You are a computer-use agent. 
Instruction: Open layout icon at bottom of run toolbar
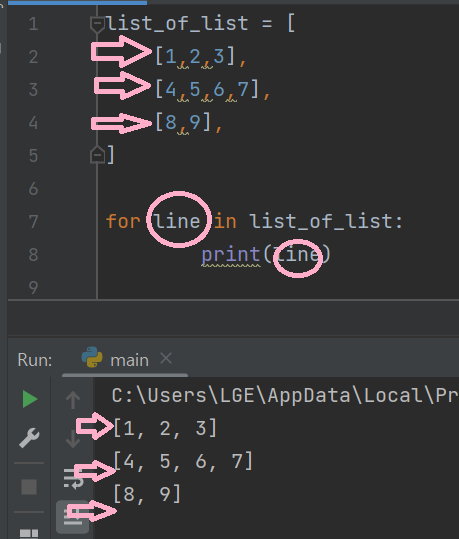(x=29, y=534)
